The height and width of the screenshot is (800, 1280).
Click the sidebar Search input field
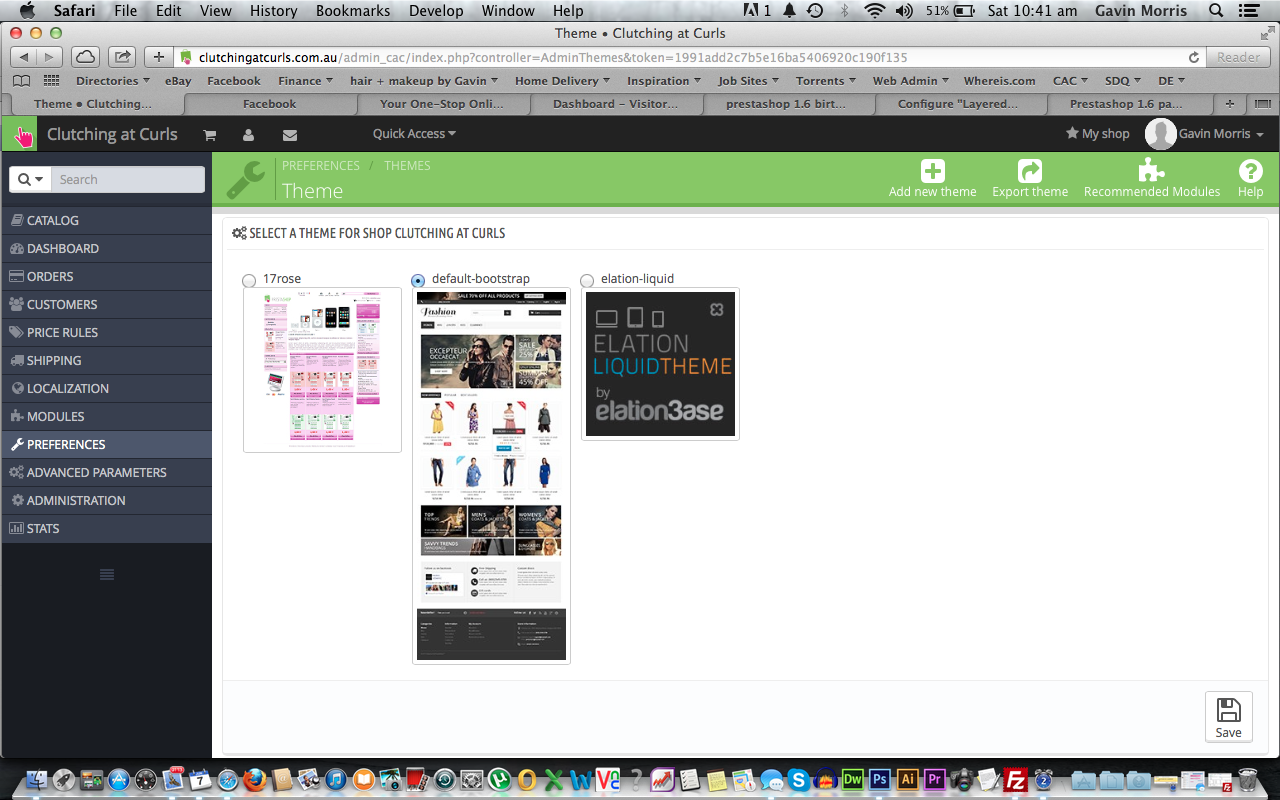[128, 180]
